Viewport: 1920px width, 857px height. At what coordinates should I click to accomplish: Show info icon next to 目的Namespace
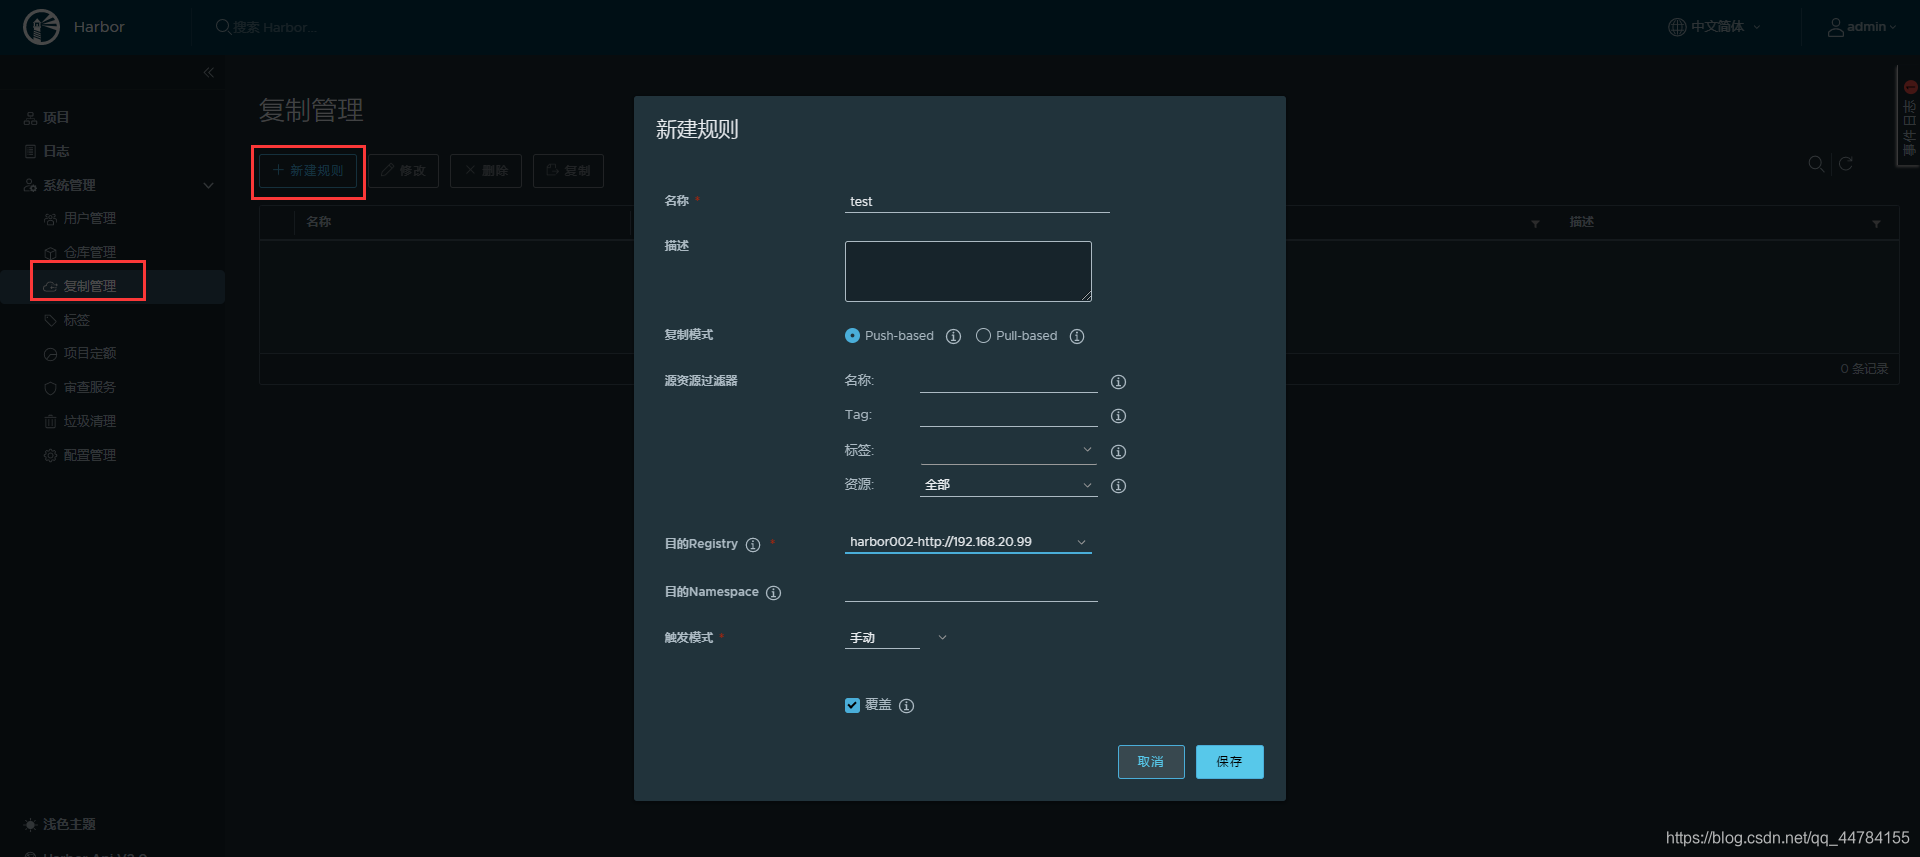773,593
